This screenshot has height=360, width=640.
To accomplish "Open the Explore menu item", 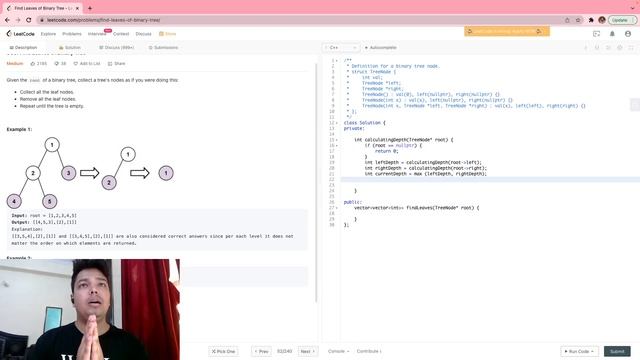I will (x=48, y=34).
